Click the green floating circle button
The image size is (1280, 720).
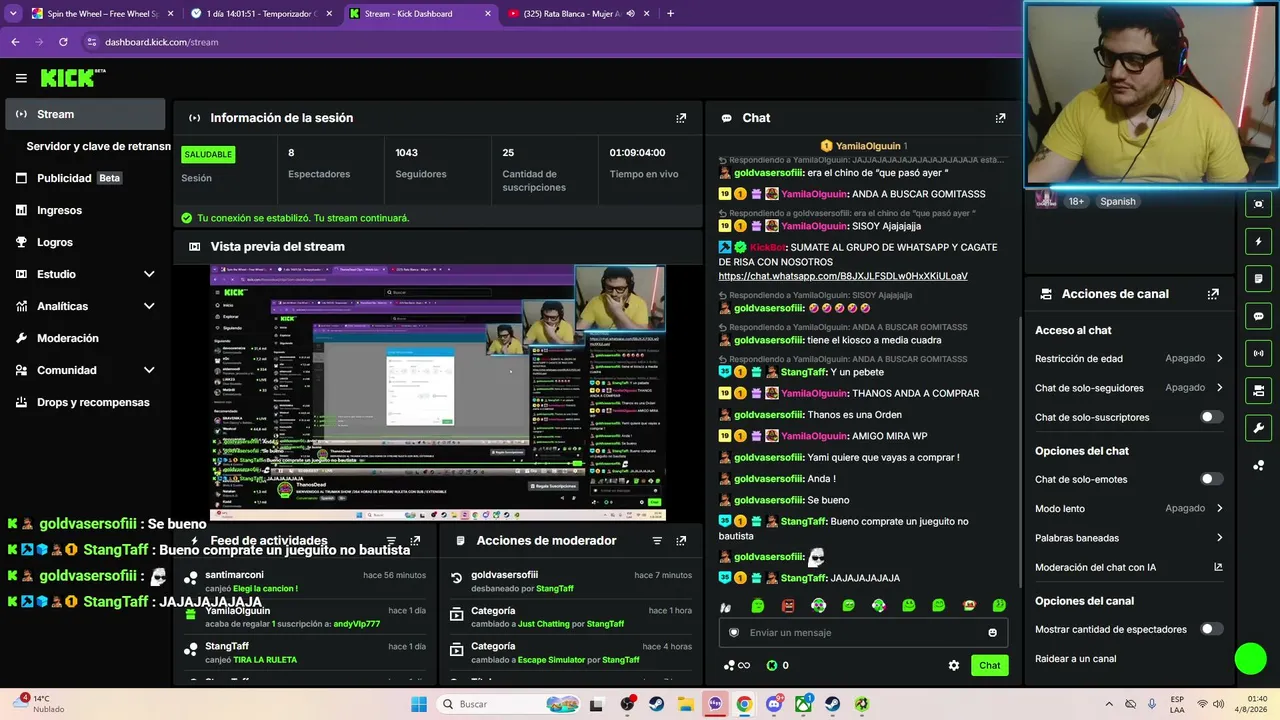1251,659
